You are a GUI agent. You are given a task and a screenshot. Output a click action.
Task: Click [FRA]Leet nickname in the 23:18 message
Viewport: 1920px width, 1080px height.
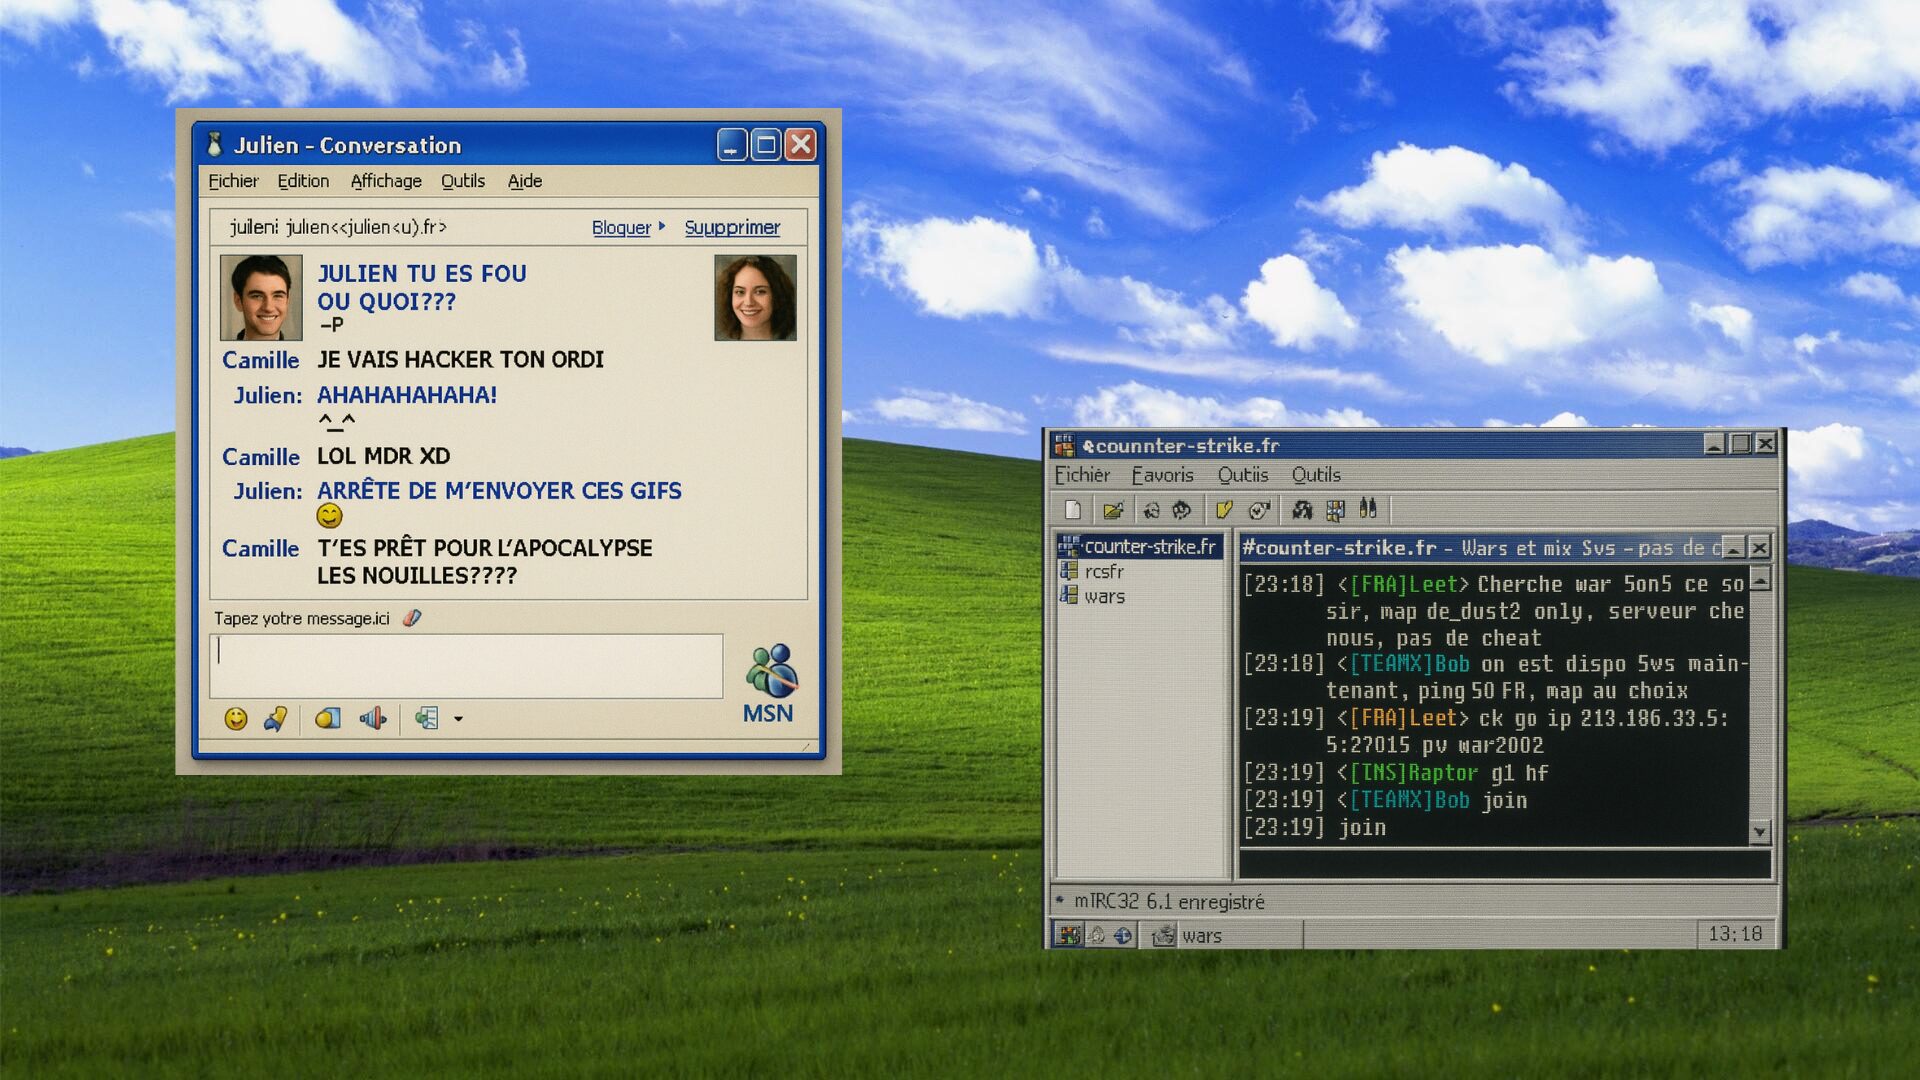(1410, 584)
